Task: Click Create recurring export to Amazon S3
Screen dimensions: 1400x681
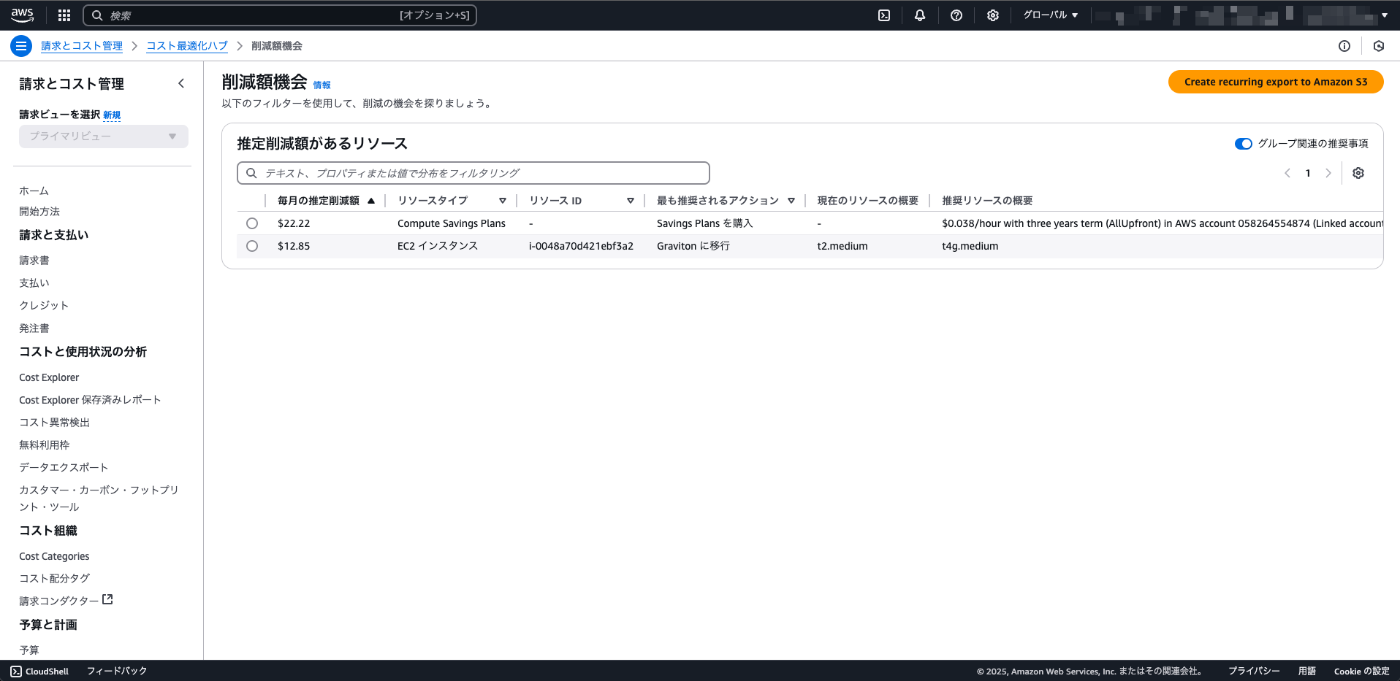Action: pos(1275,82)
